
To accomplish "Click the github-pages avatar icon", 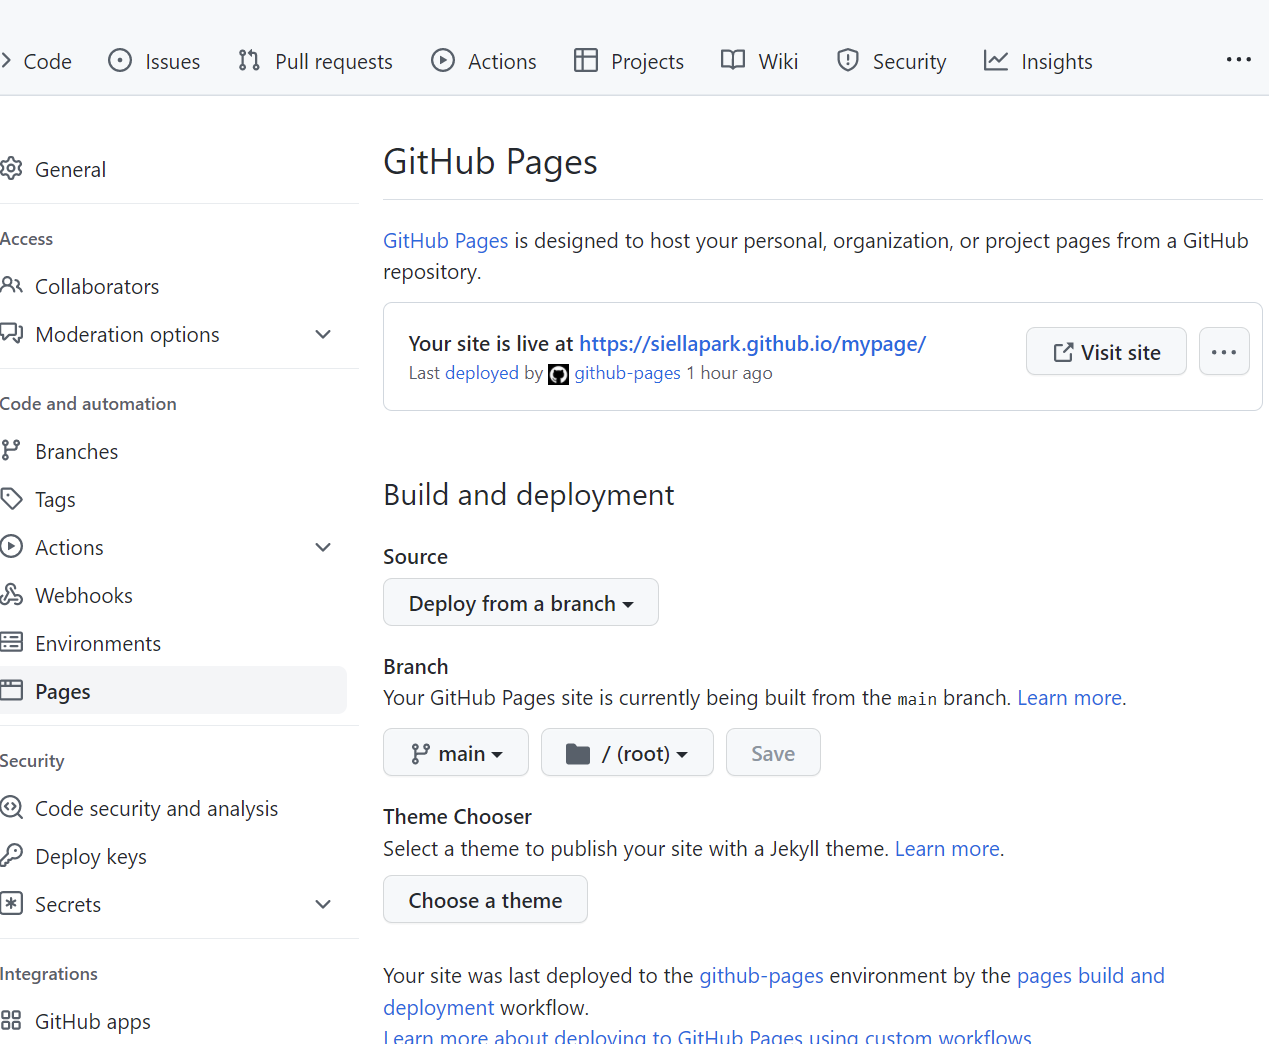I will point(559,374).
